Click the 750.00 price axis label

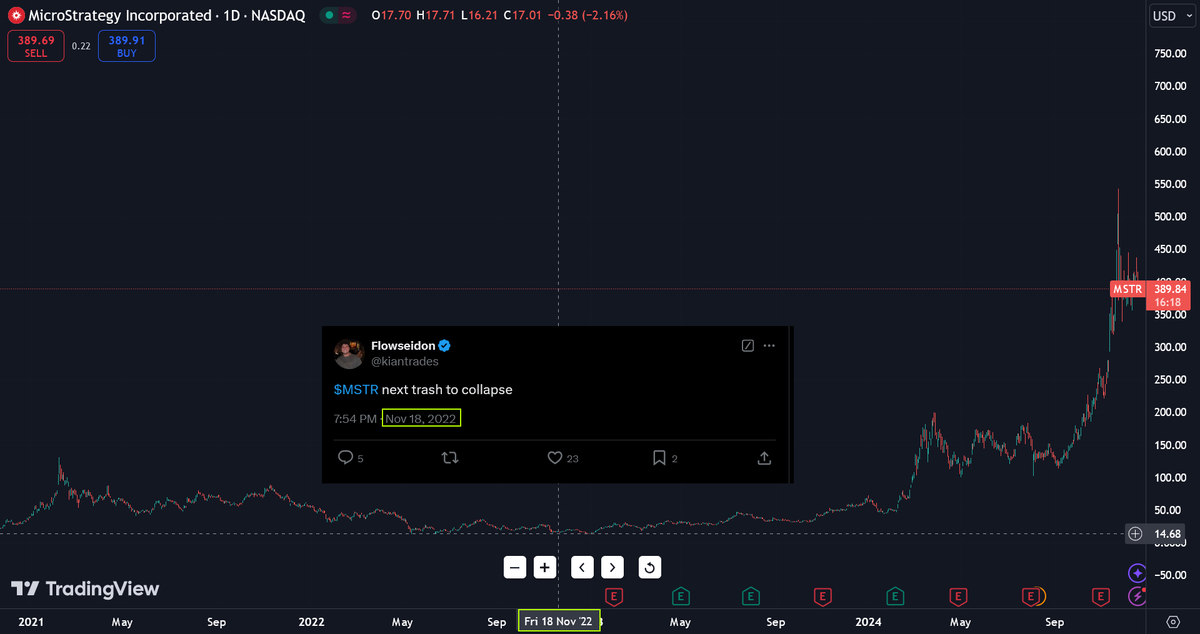pos(1169,54)
